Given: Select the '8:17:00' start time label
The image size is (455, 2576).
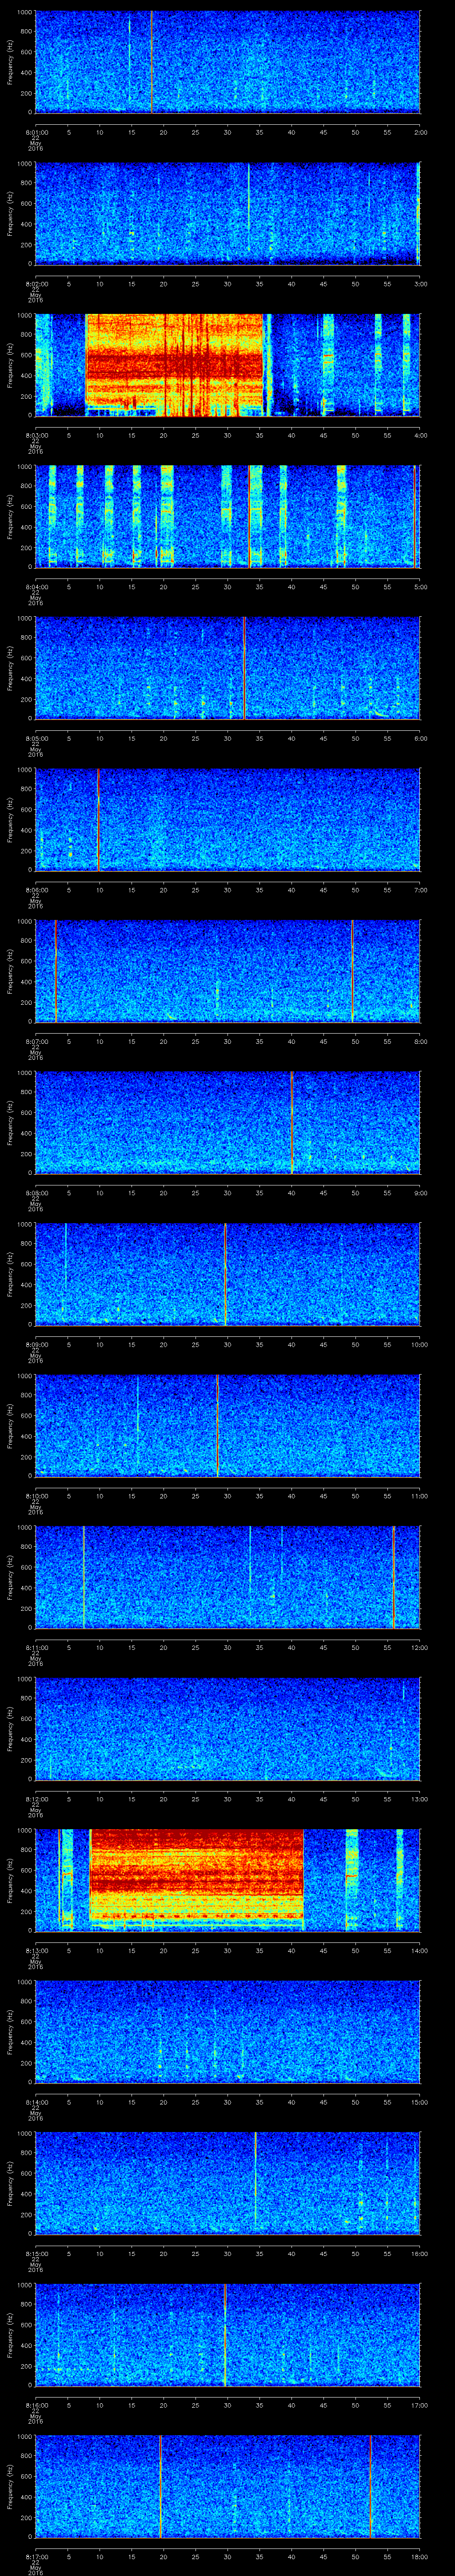Looking at the screenshot, I should (x=36, y=2557).
